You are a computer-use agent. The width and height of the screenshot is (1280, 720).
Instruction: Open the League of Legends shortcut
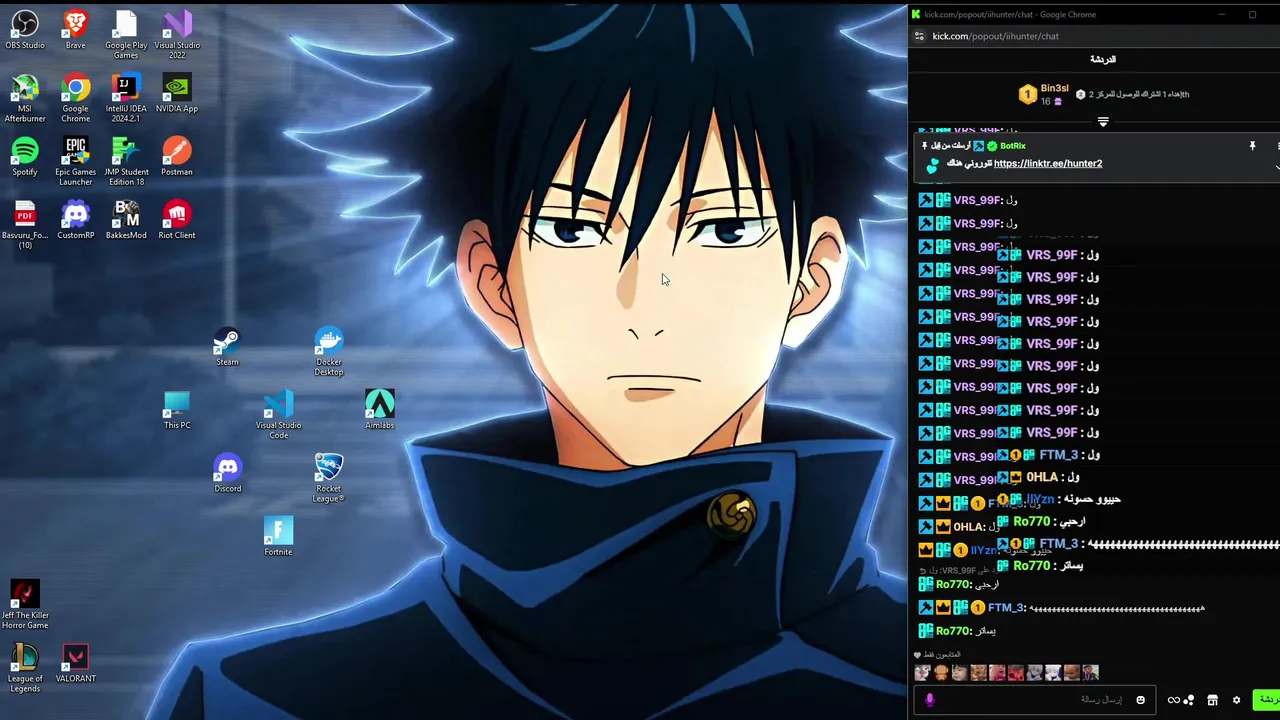[x=25, y=668]
